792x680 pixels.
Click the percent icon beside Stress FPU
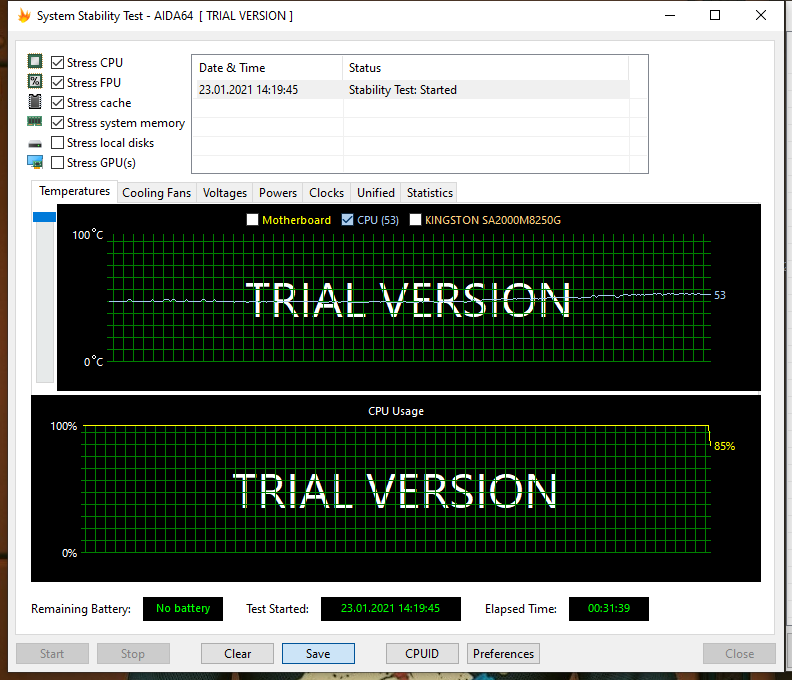tap(35, 81)
